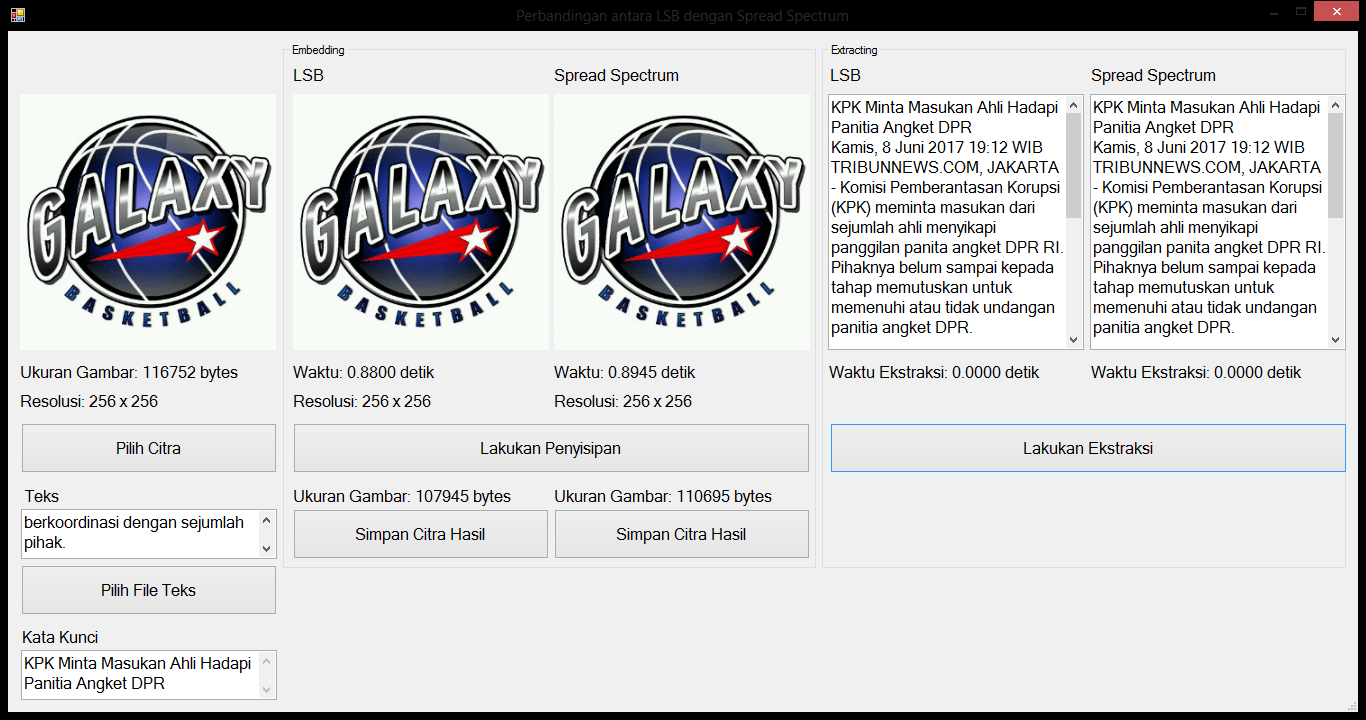Click down arrow of LSB extracted text scrollbar
The width and height of the screenshot is (1366, 720).
pos(1074,340)
